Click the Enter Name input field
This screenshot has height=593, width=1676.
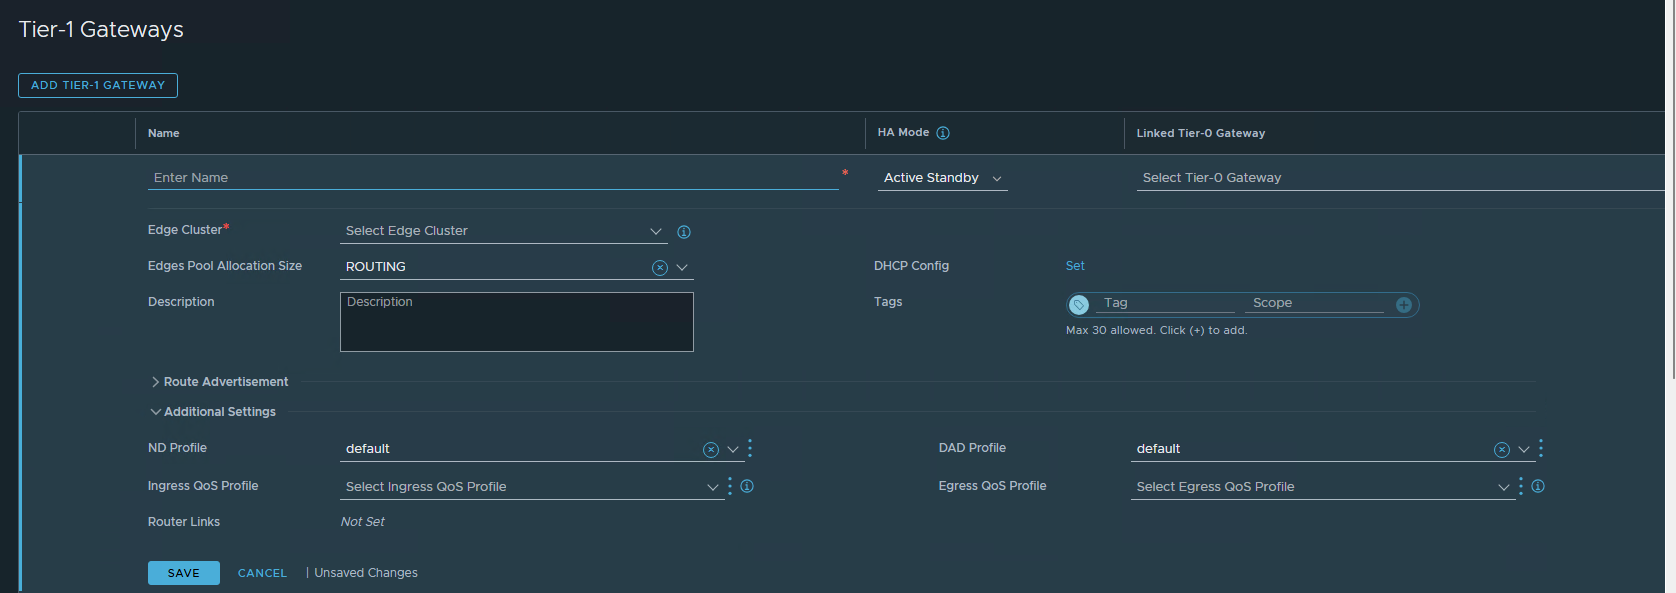click(x=492, y=178)
